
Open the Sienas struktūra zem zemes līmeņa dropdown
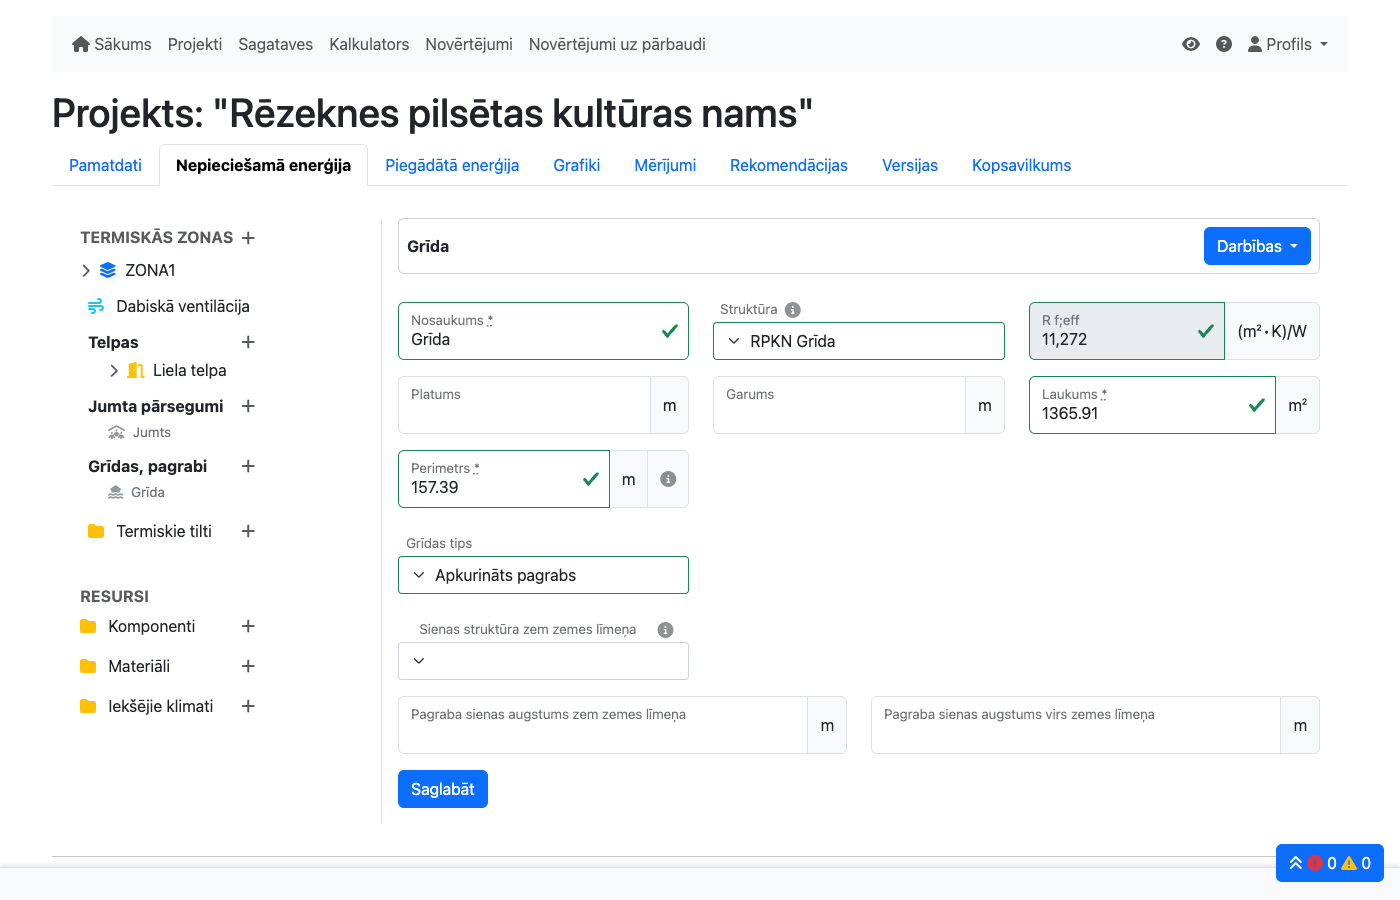tap(543, 661)
